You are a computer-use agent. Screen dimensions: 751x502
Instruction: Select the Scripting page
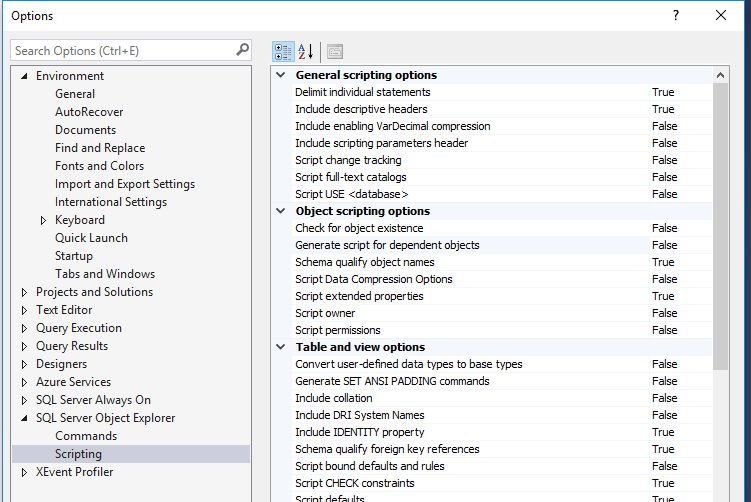tap(79, 454)
